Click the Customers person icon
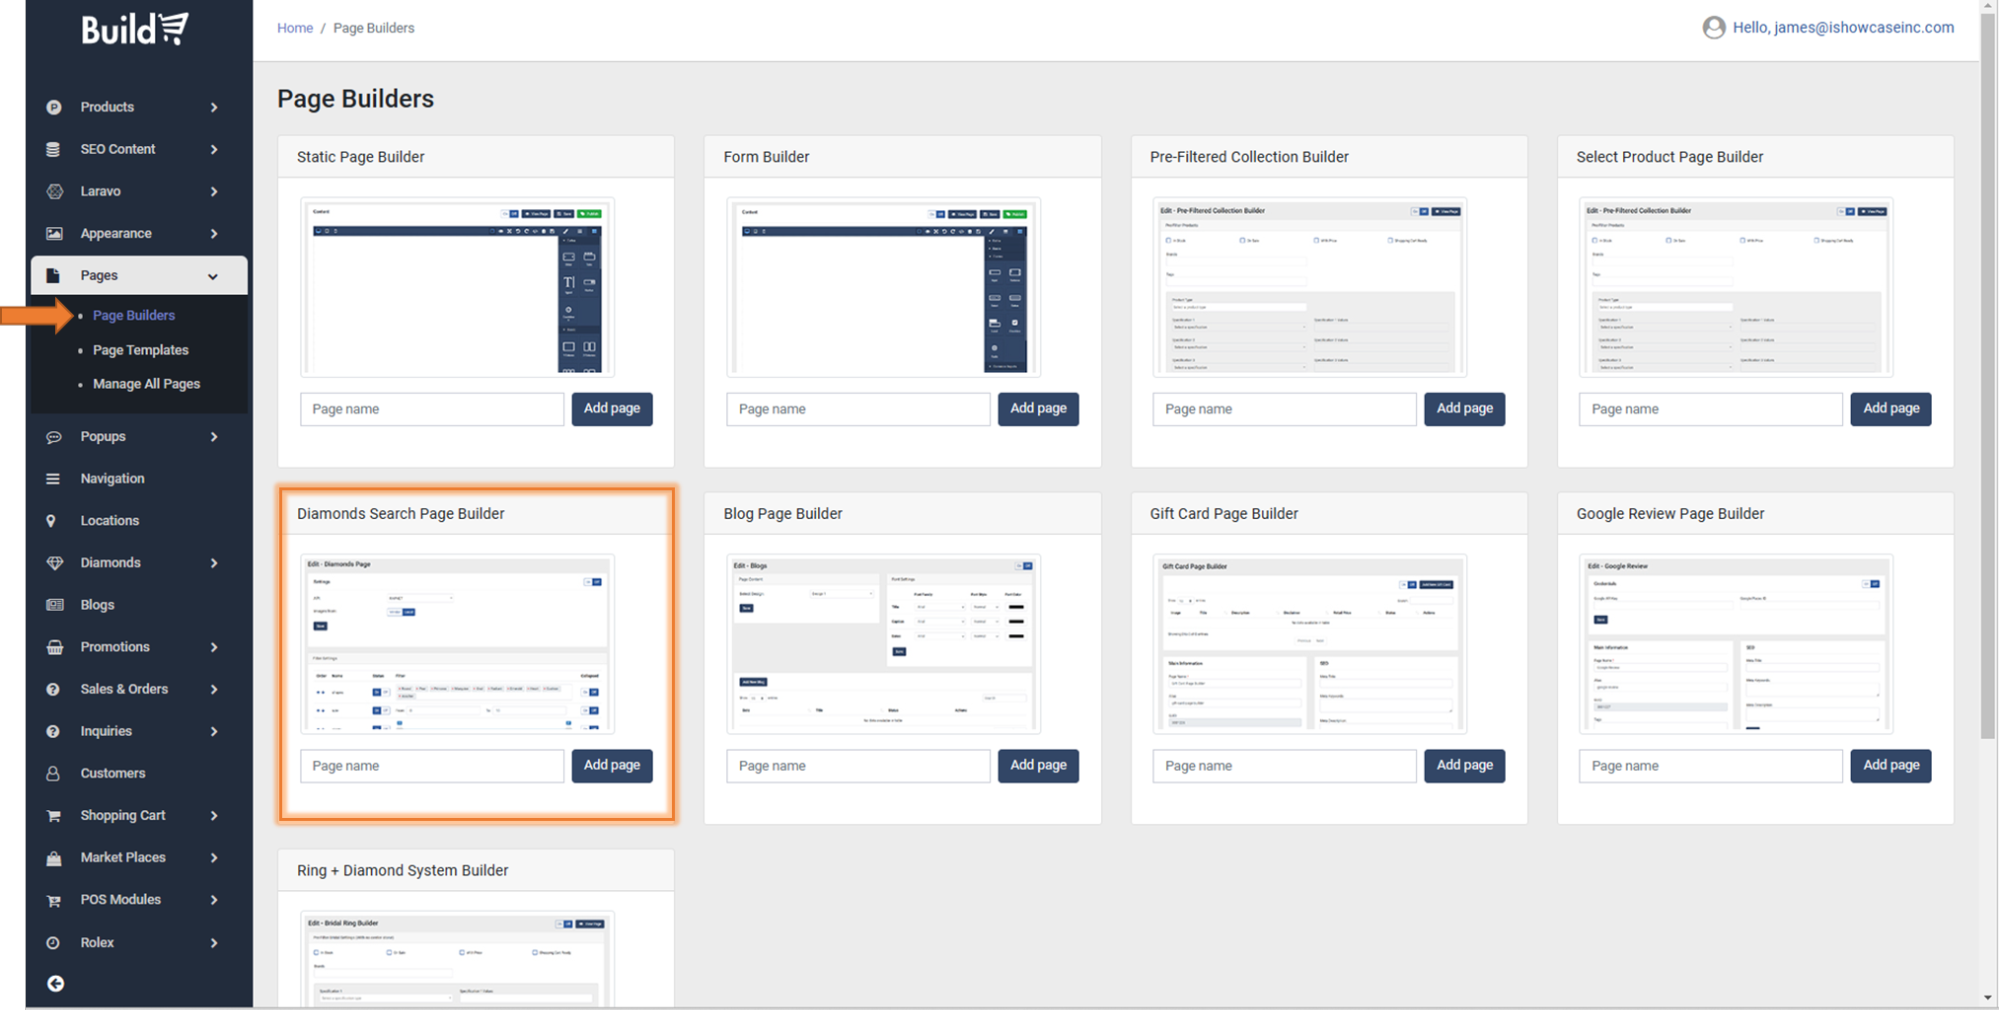 click(x=53, y=772)
